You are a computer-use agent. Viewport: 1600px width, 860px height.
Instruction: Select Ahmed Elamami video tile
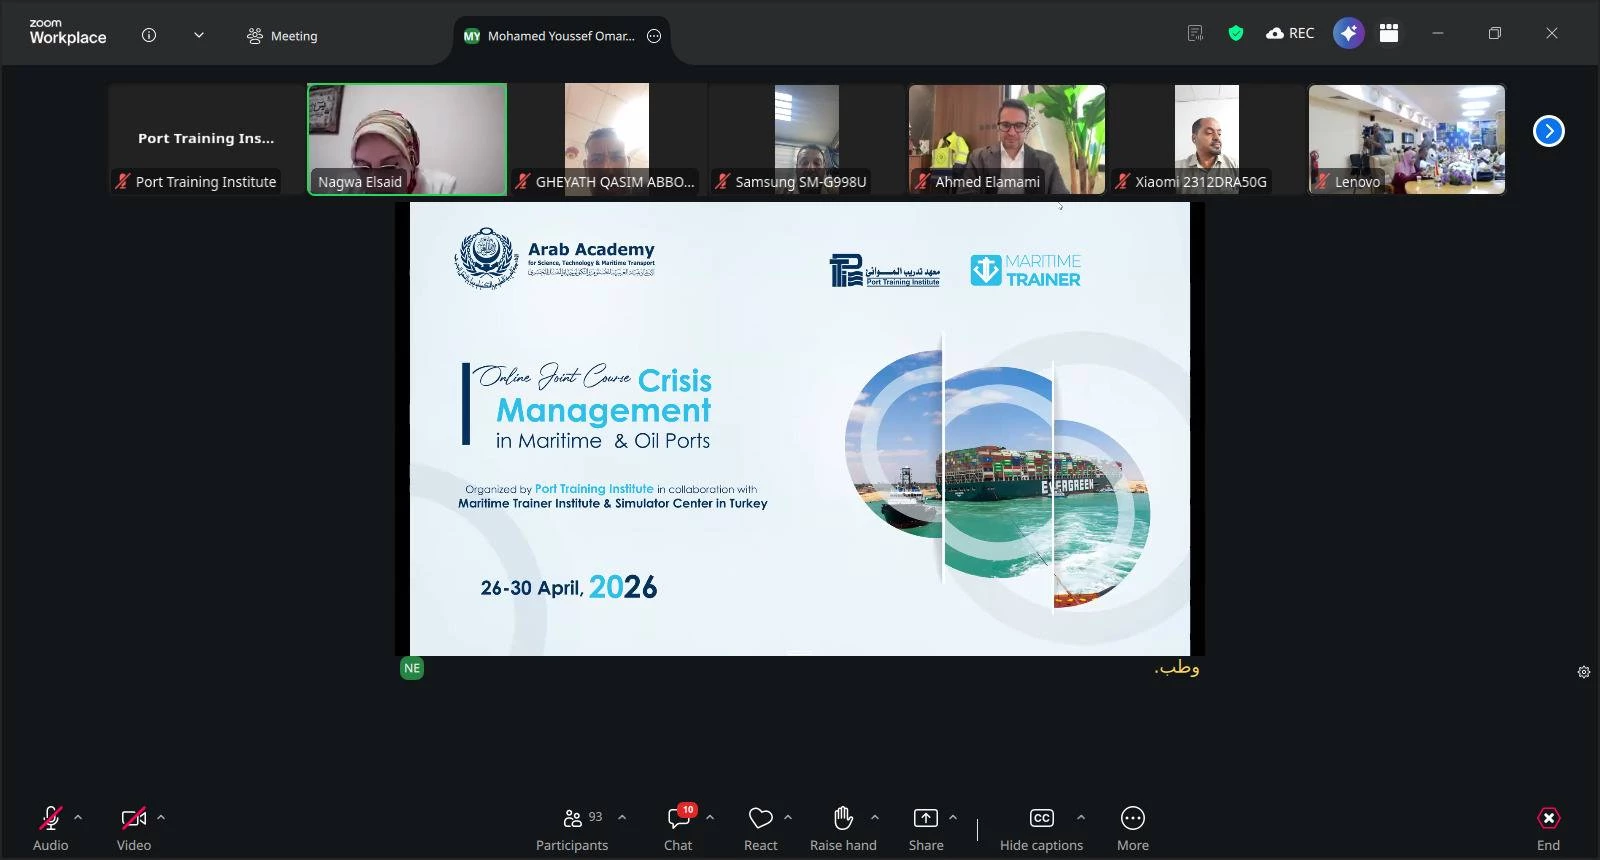pyautogui.click(x=1007, y=139)
